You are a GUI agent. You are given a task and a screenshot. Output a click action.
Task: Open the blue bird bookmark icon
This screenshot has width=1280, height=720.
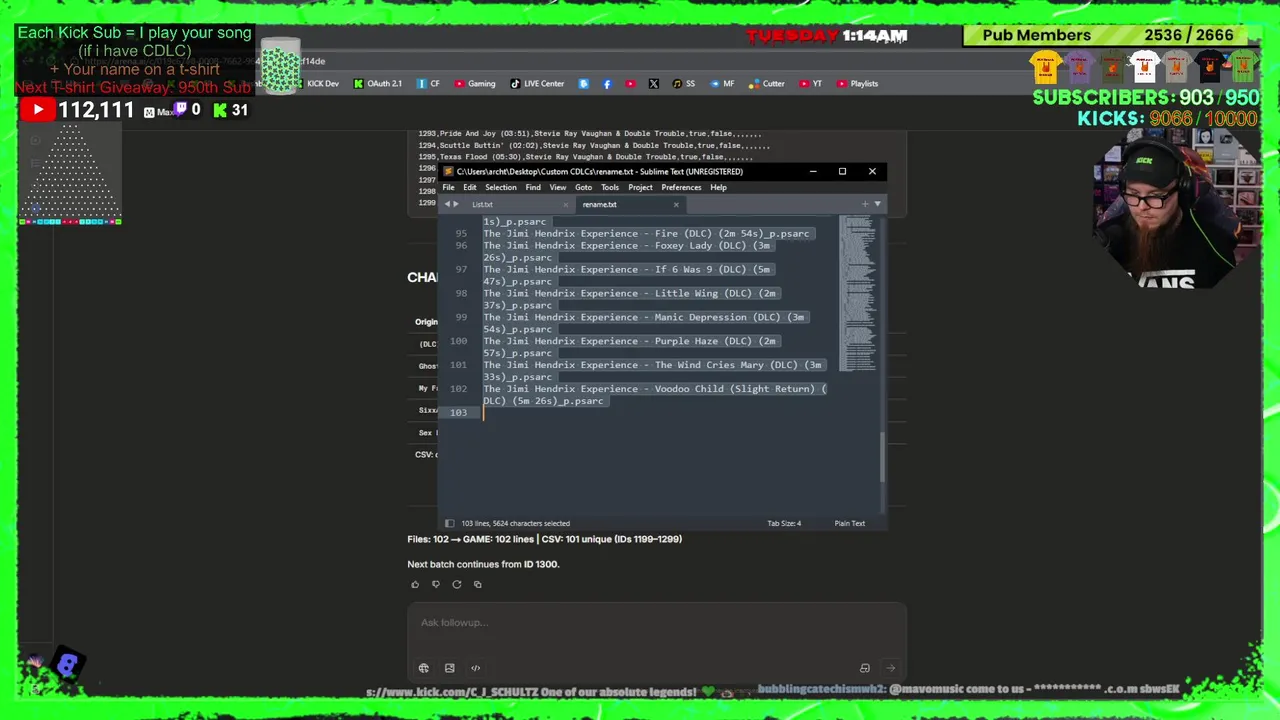(x=584, y=84)
